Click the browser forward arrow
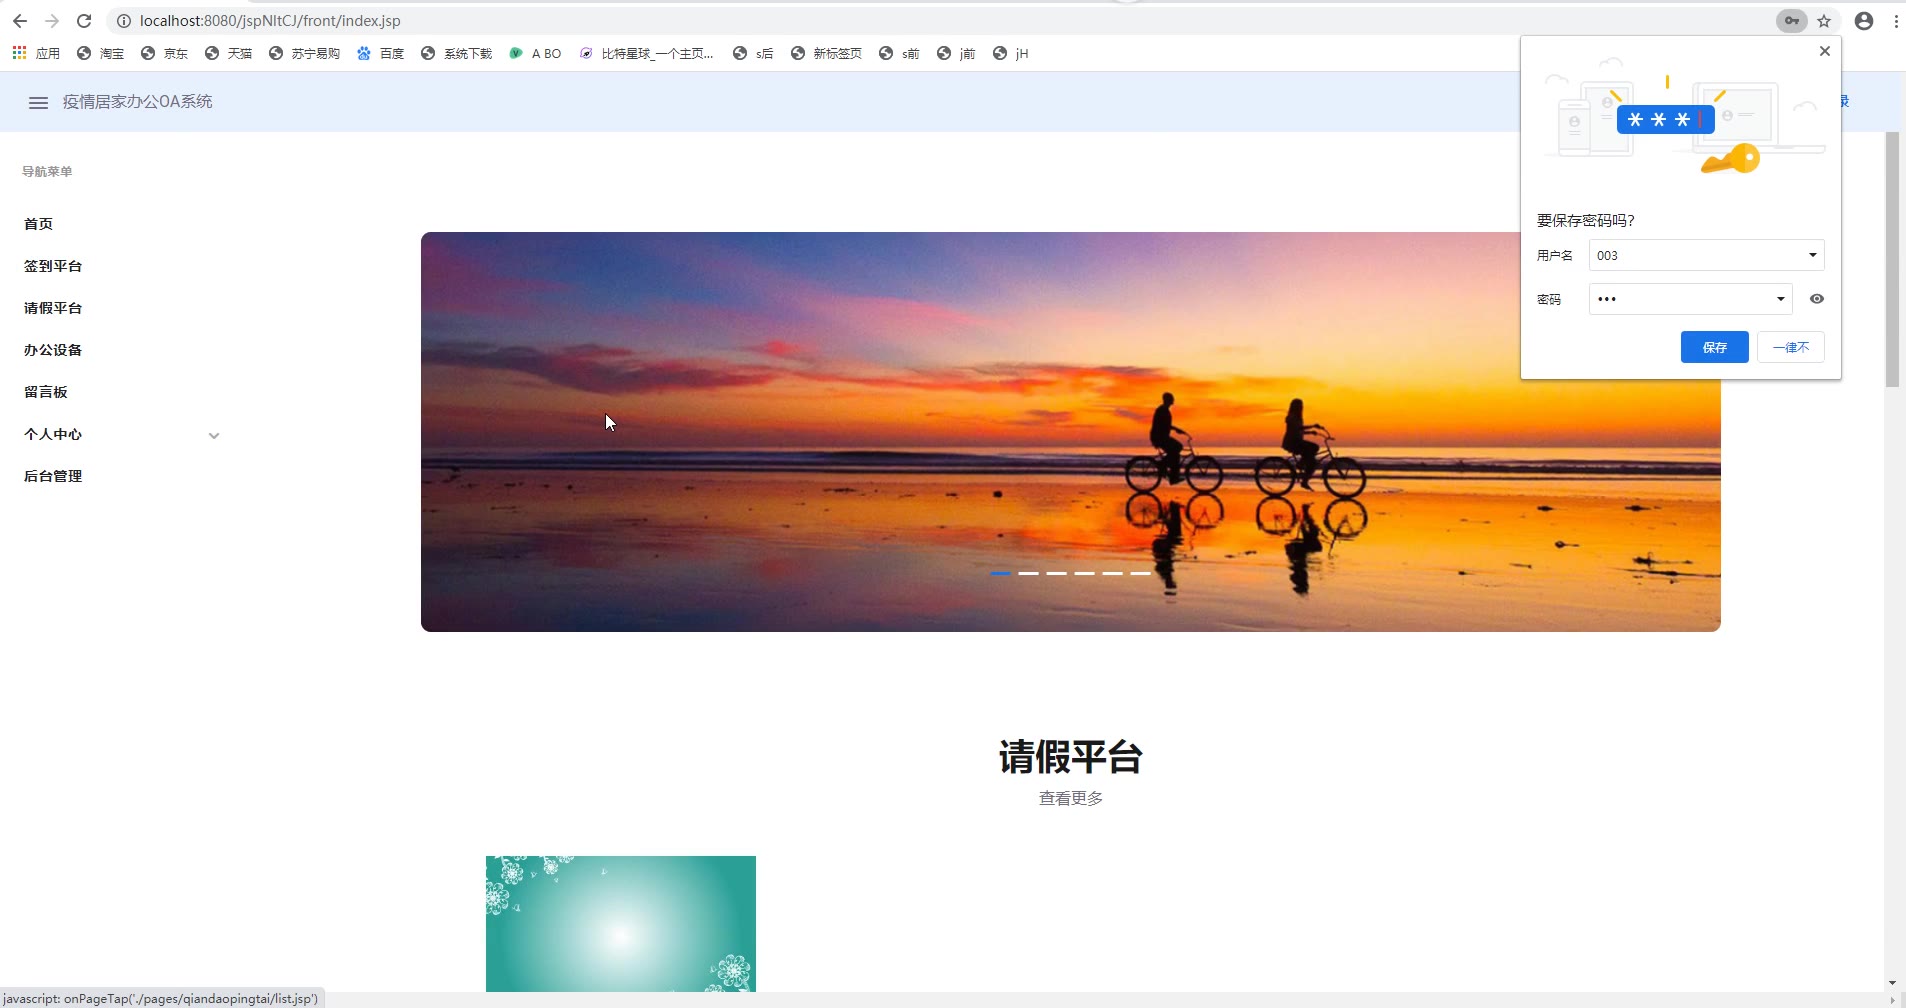Screen dimensions: 1906x1008 pos(52,21)
